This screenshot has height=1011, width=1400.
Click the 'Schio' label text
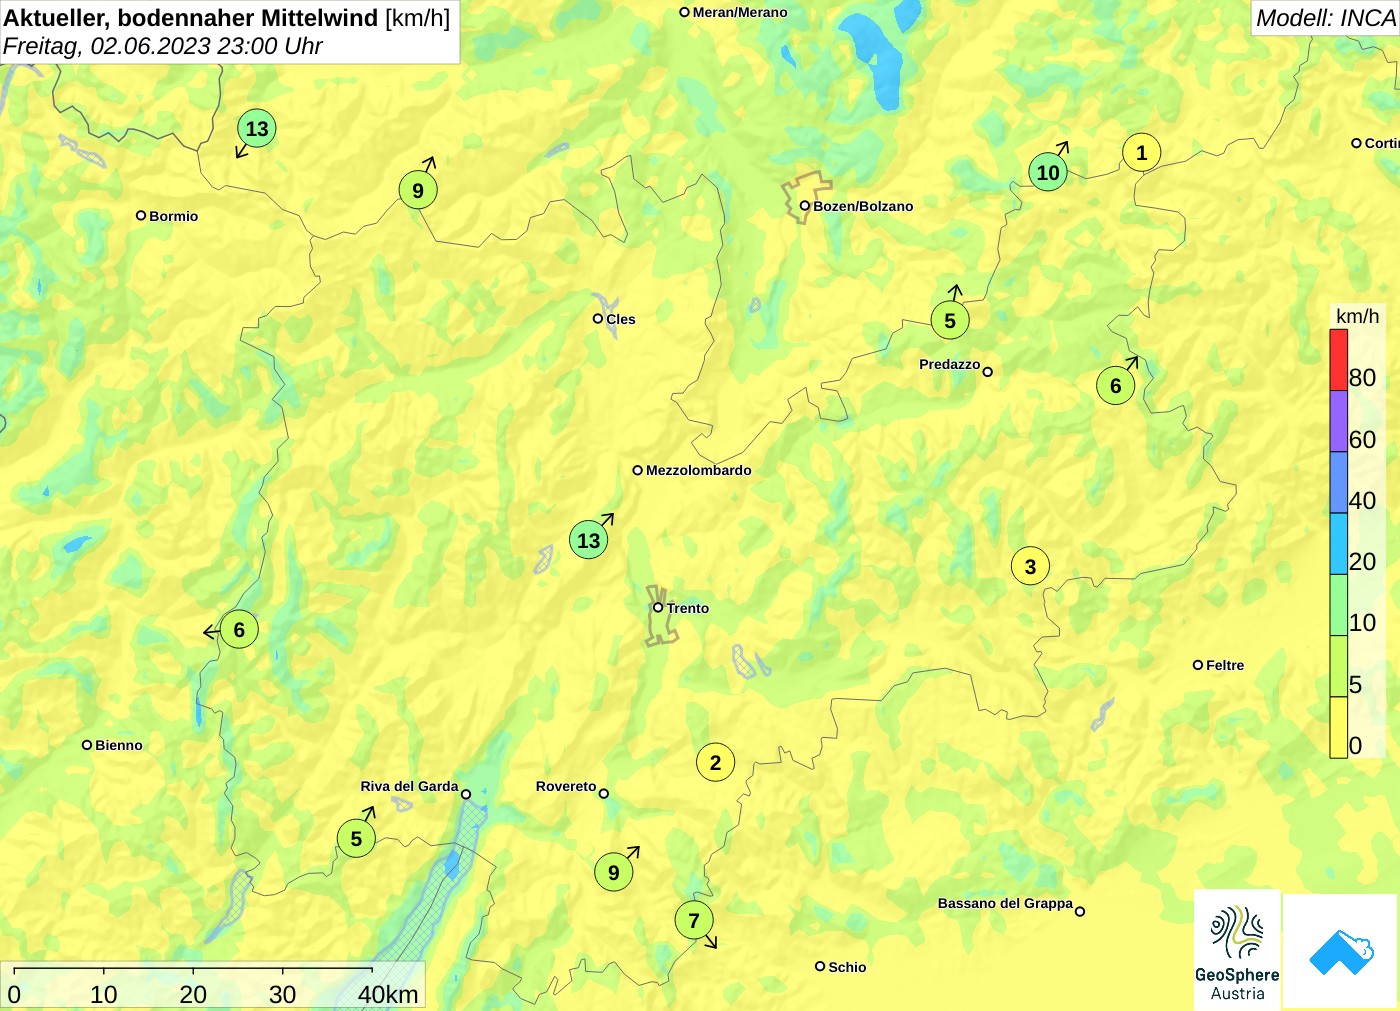[x=847, y=967]
